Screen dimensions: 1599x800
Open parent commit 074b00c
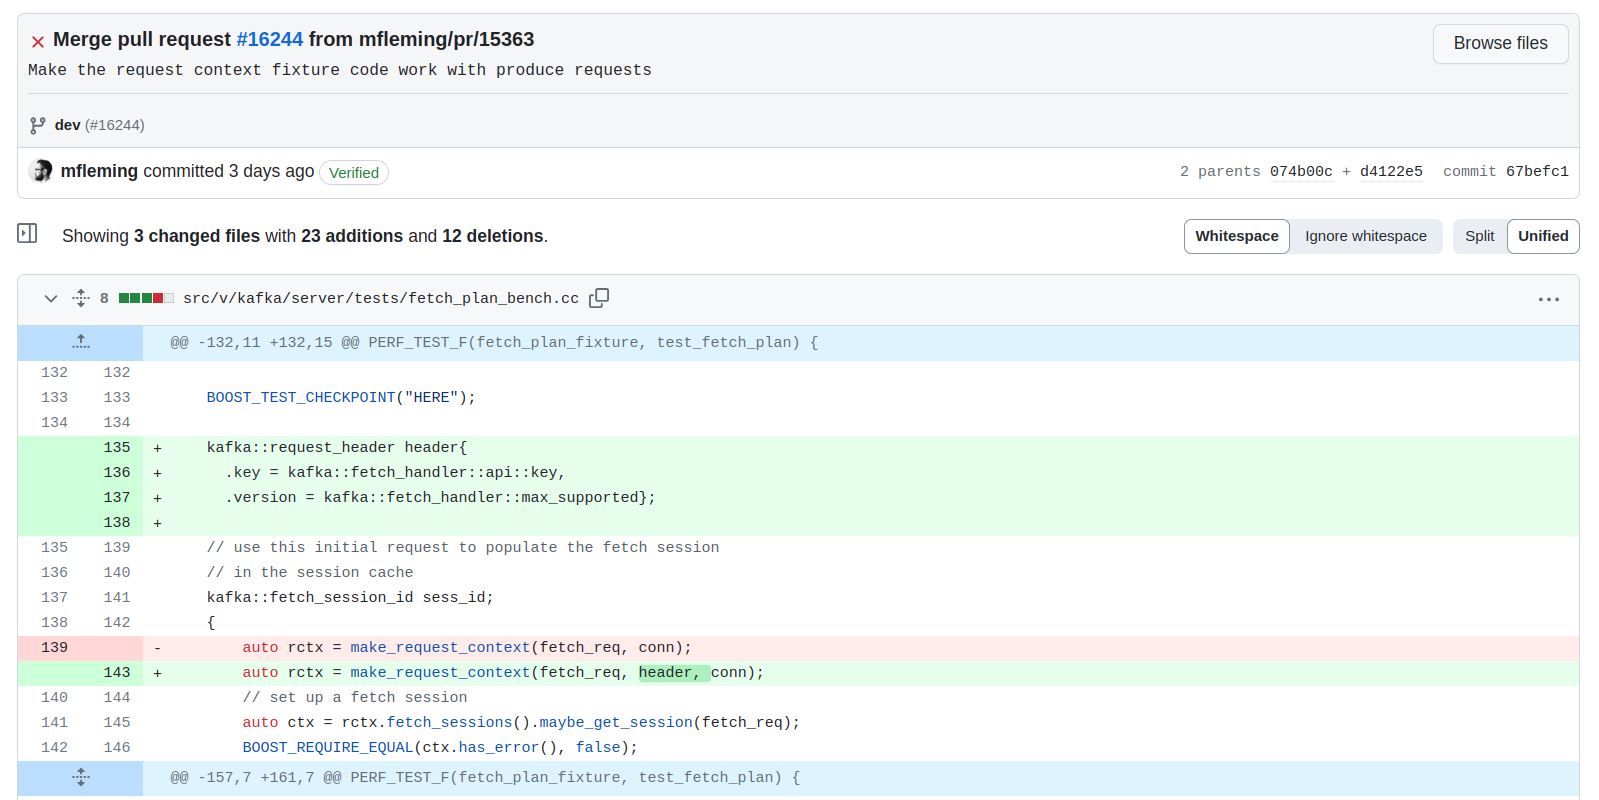pos(1300,172)
